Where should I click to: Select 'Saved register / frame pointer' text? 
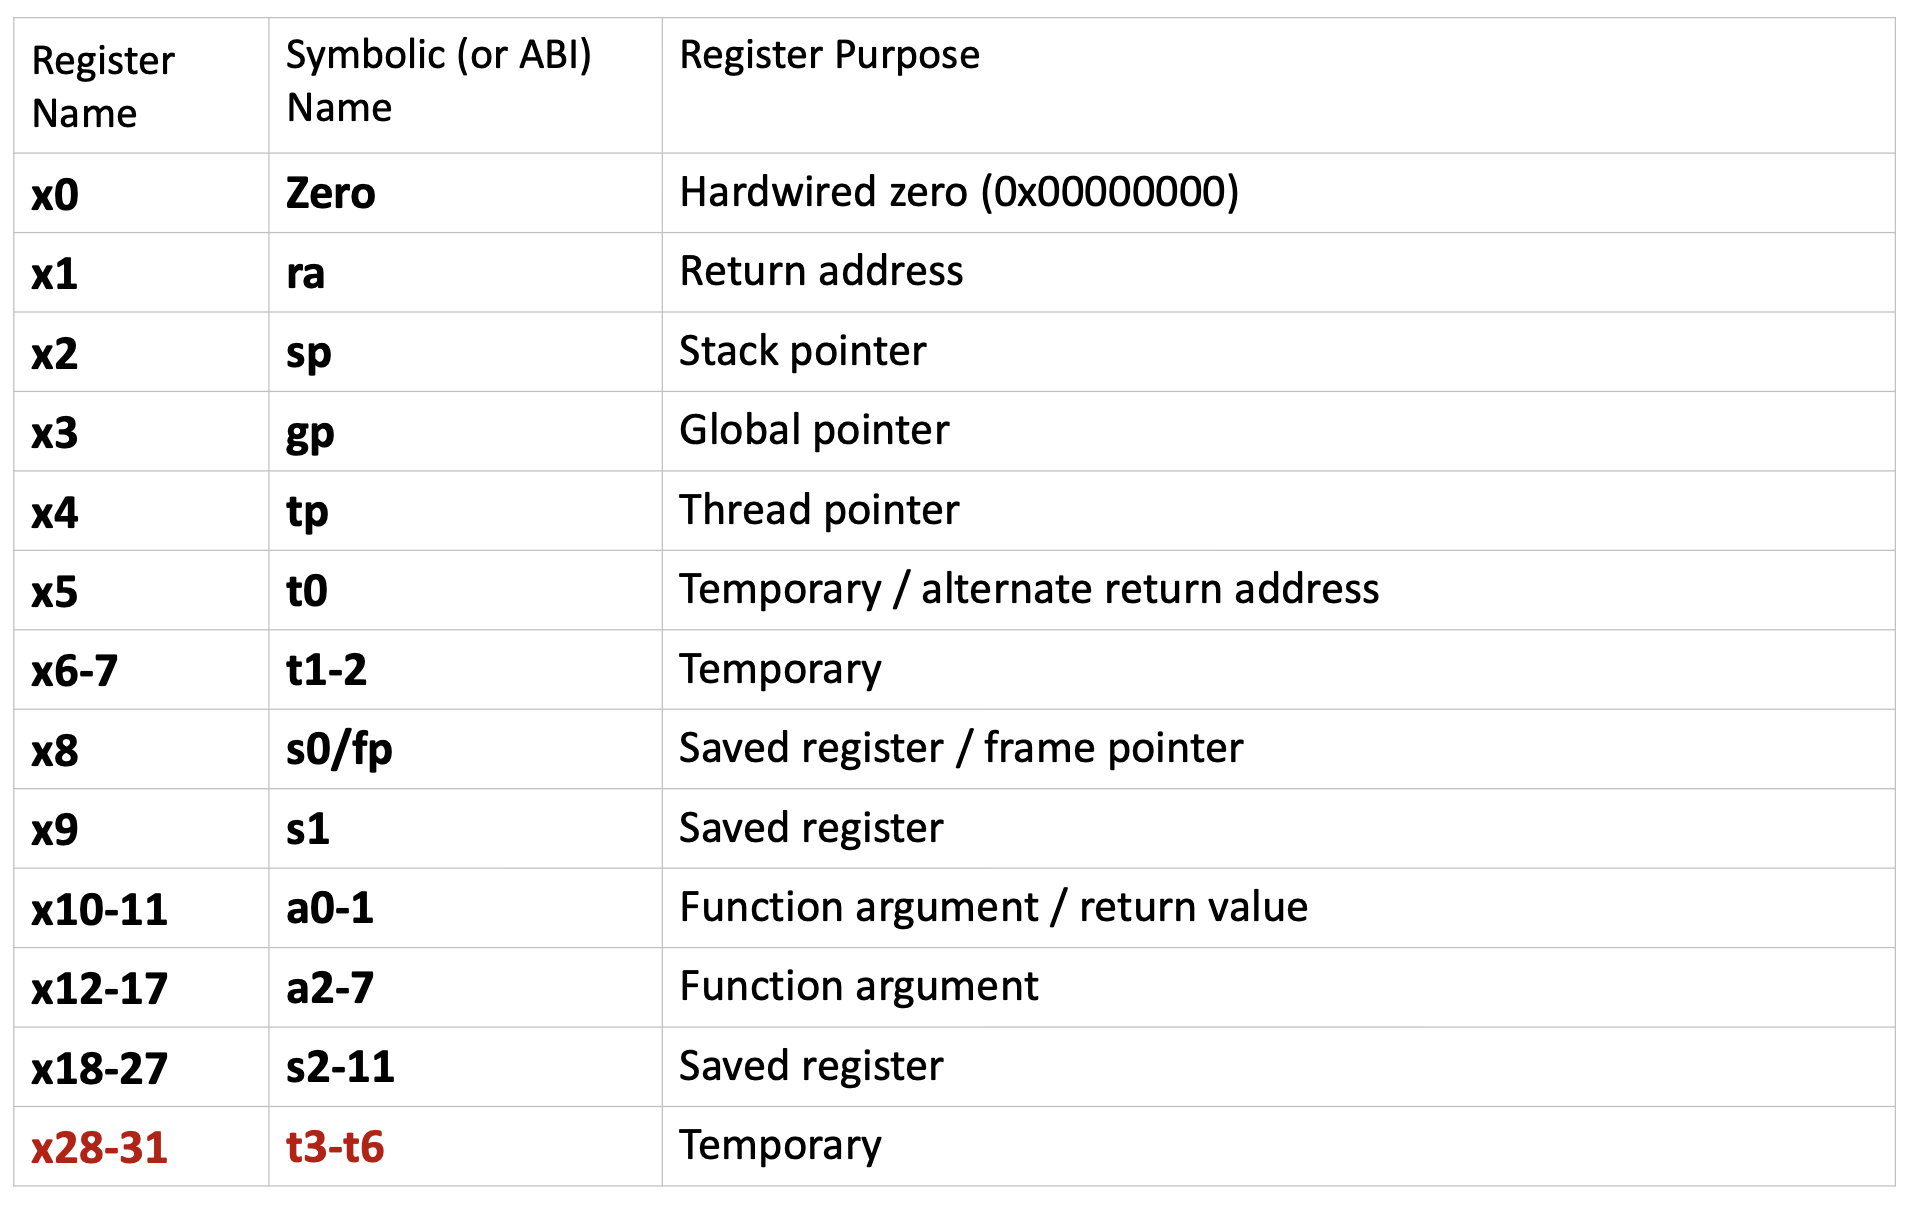tap(960, 748)
